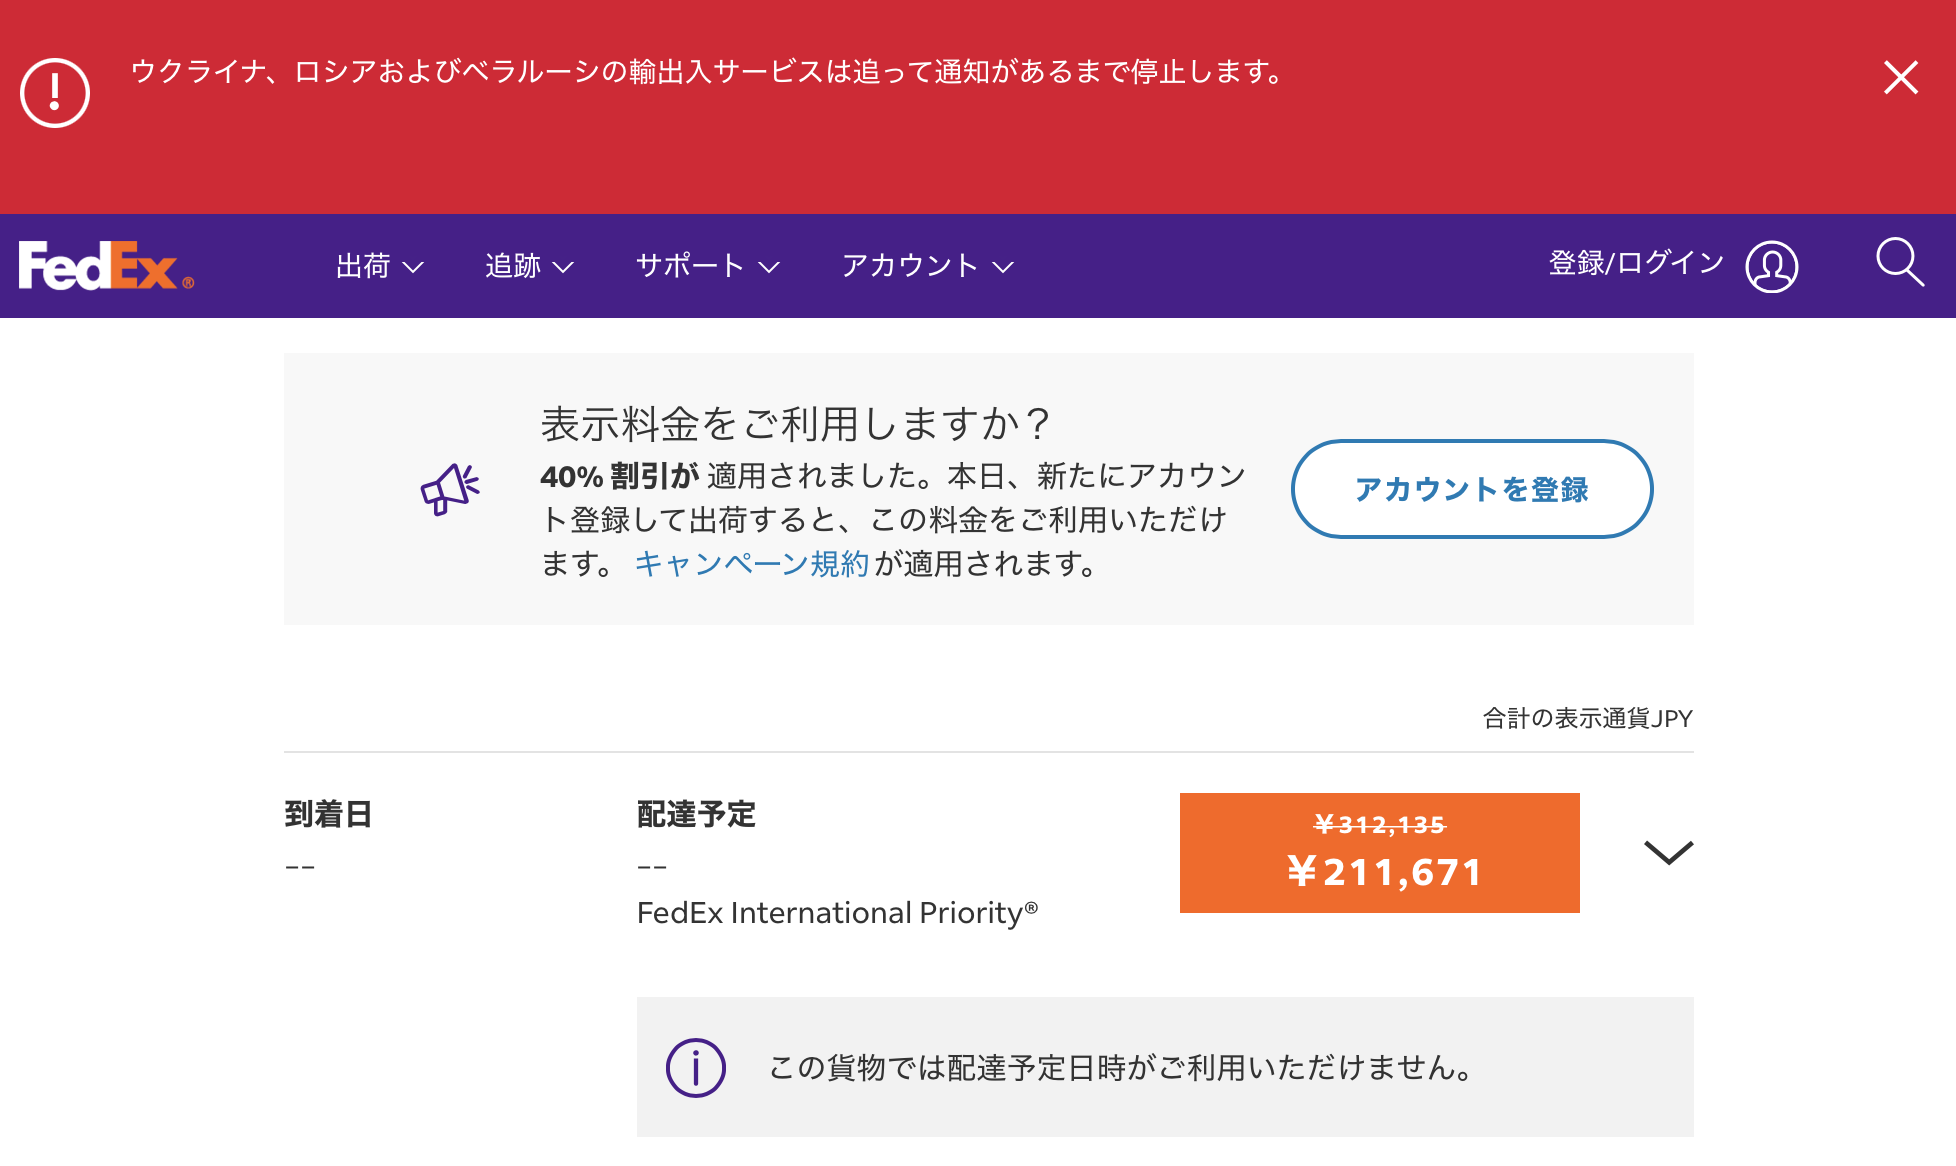This screenshot has width=1956, height=1166.
Task: Expand rate details chevron beside price
Action: click(1669, 852)
